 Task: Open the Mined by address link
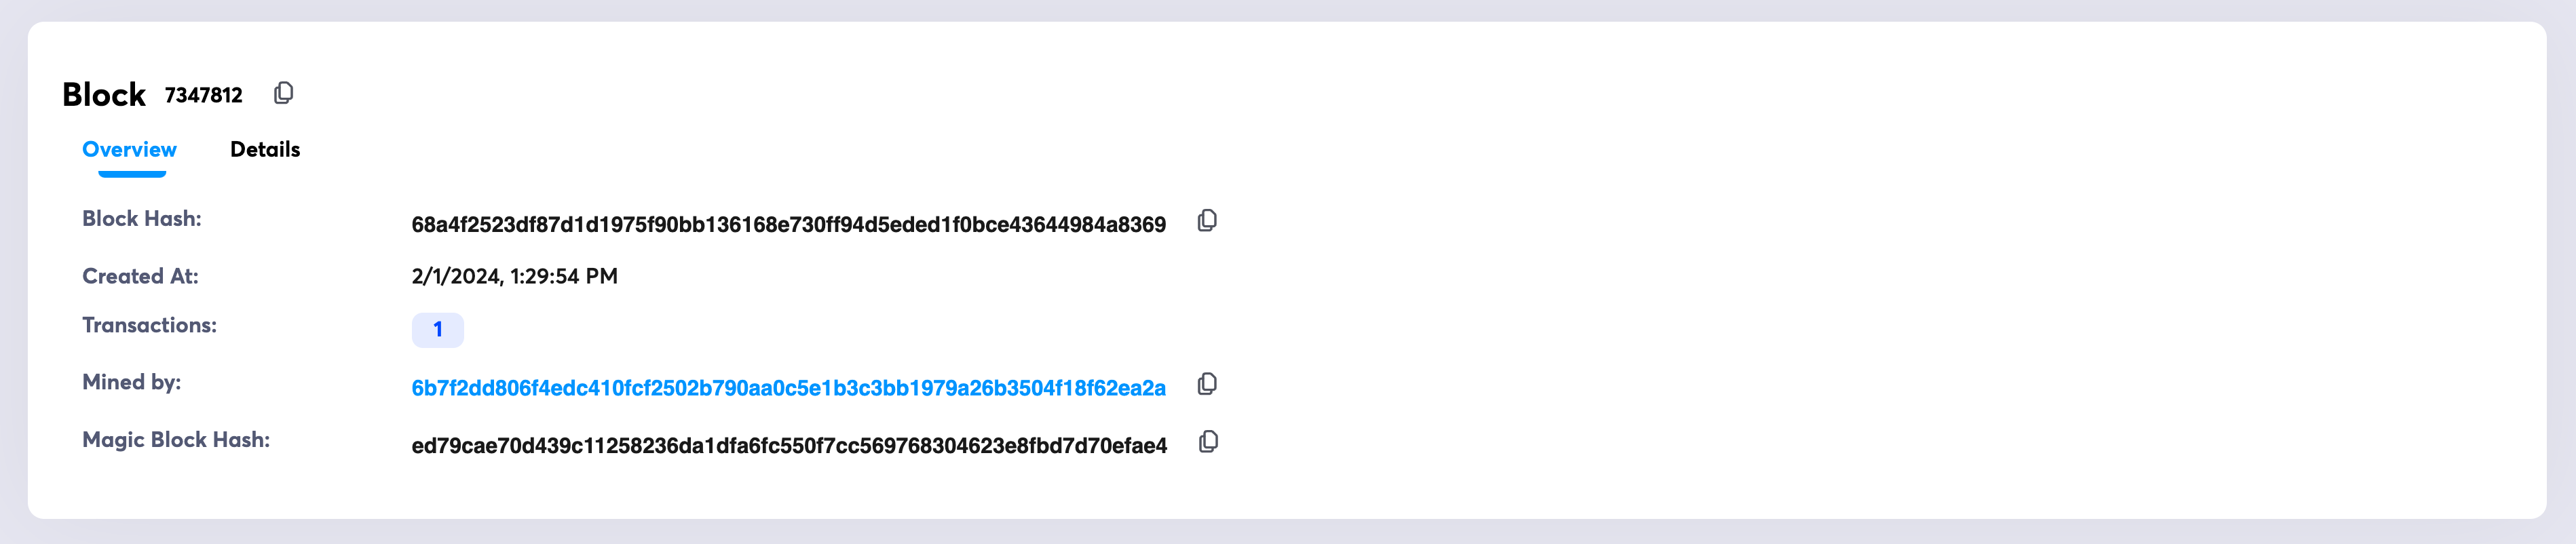[x=788, y=388]
